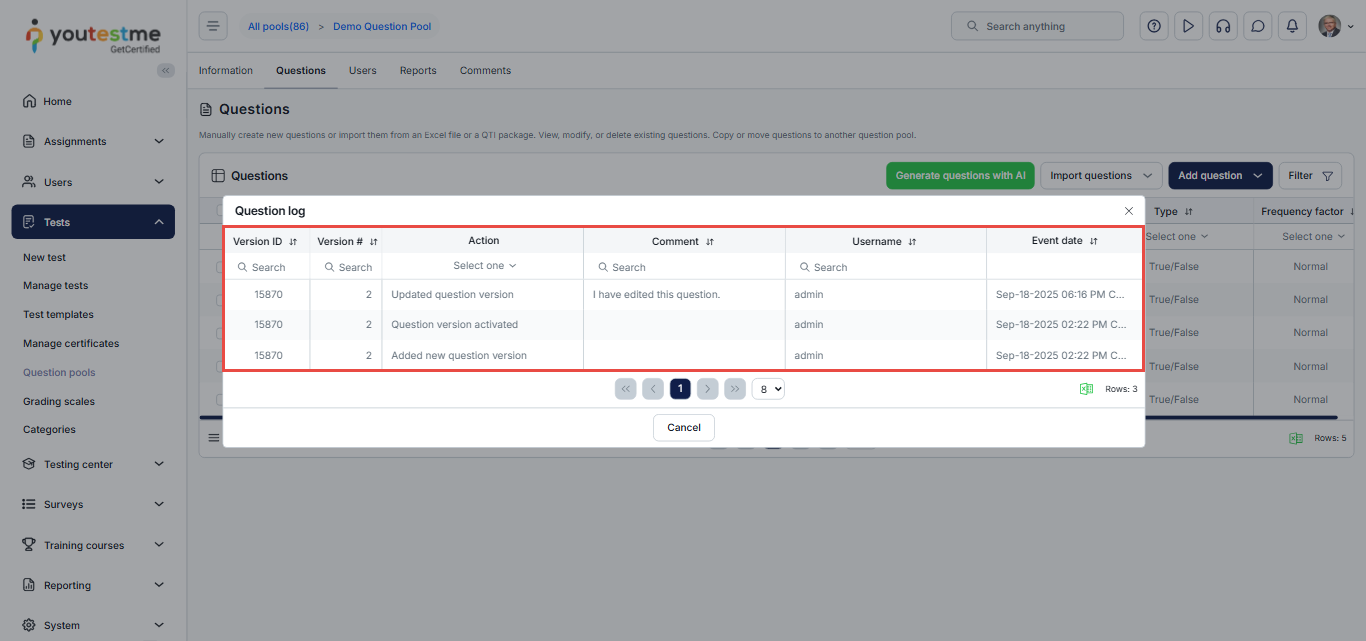Close the Question log dialog
The image size is (1366, 641).
pyautogui.click(x=1129, y=211)
